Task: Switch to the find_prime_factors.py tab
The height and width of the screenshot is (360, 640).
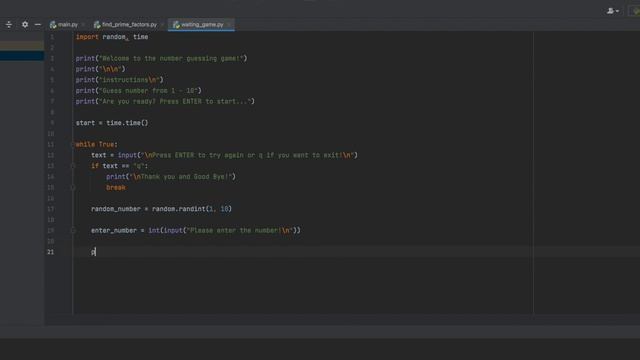Action: pos(126,25)
